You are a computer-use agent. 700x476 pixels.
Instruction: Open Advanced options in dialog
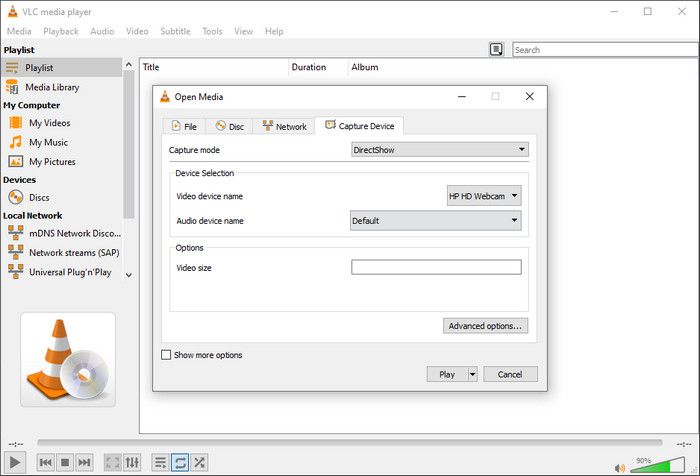pos(485,326)
